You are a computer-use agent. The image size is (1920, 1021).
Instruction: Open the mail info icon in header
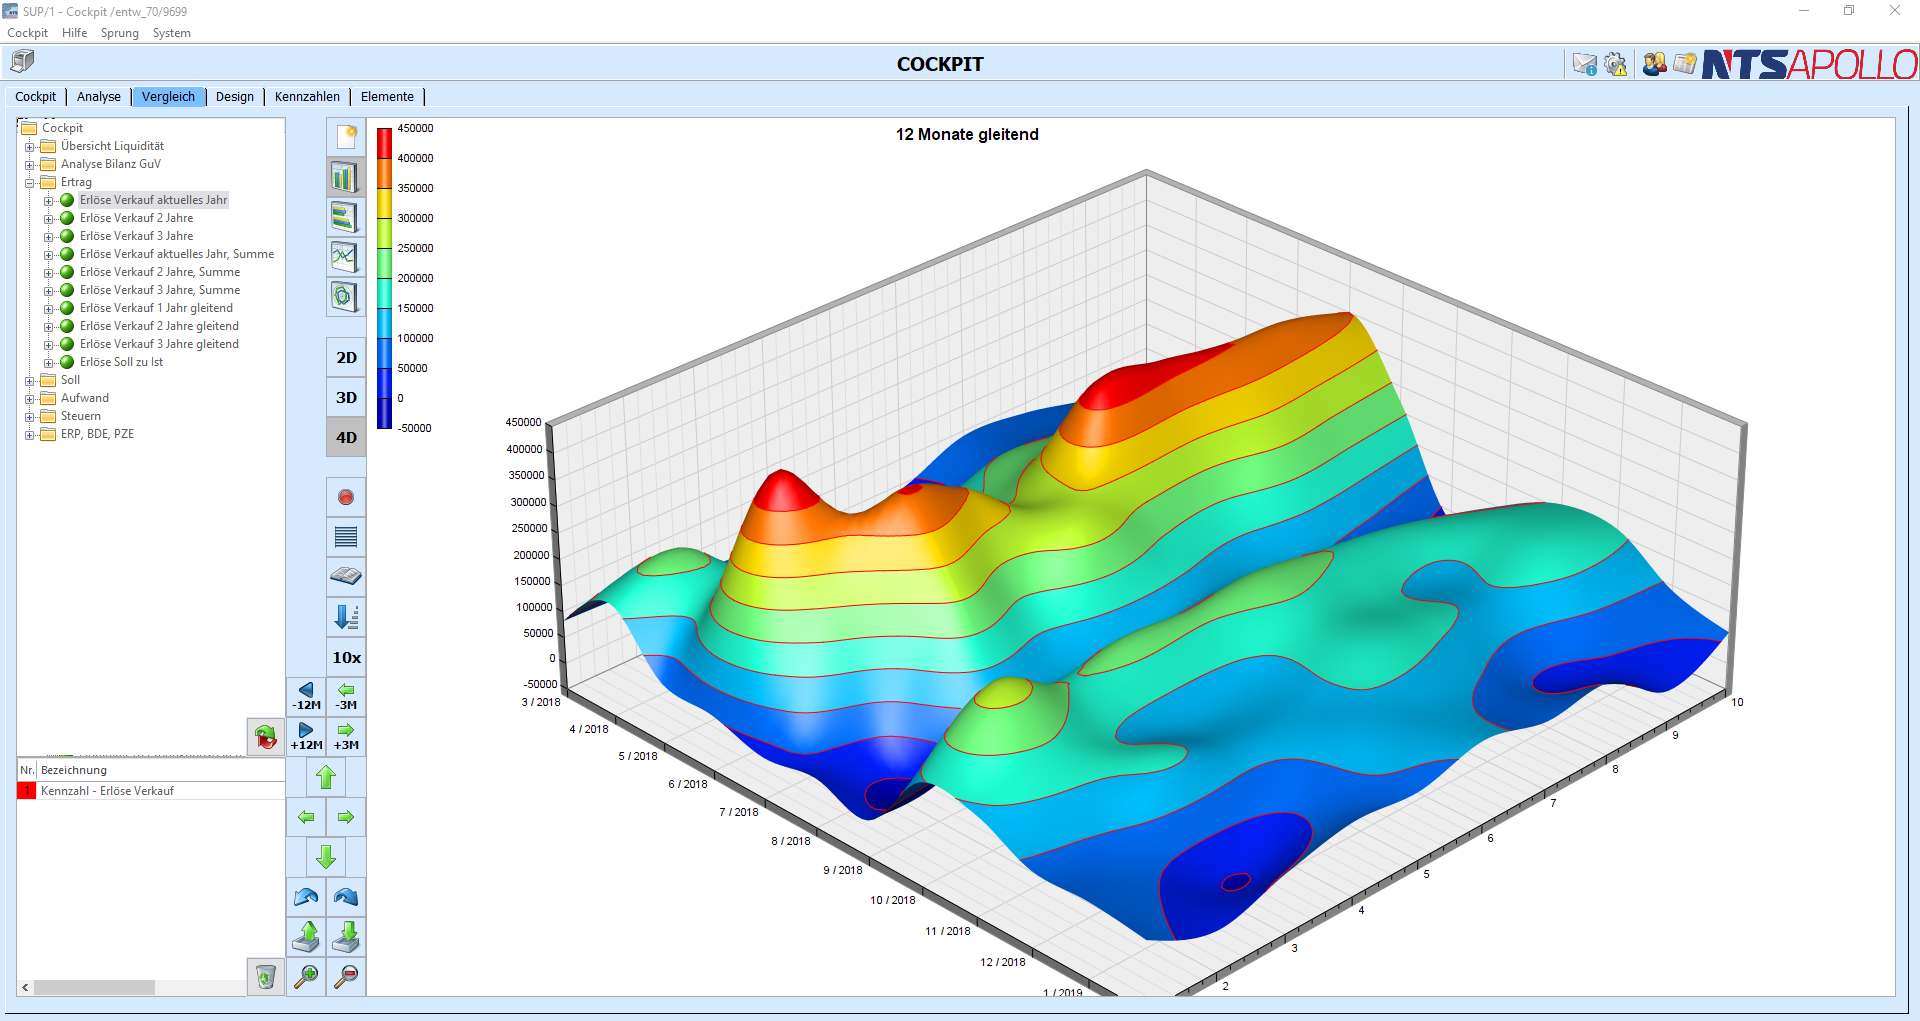coord(1585,64)
